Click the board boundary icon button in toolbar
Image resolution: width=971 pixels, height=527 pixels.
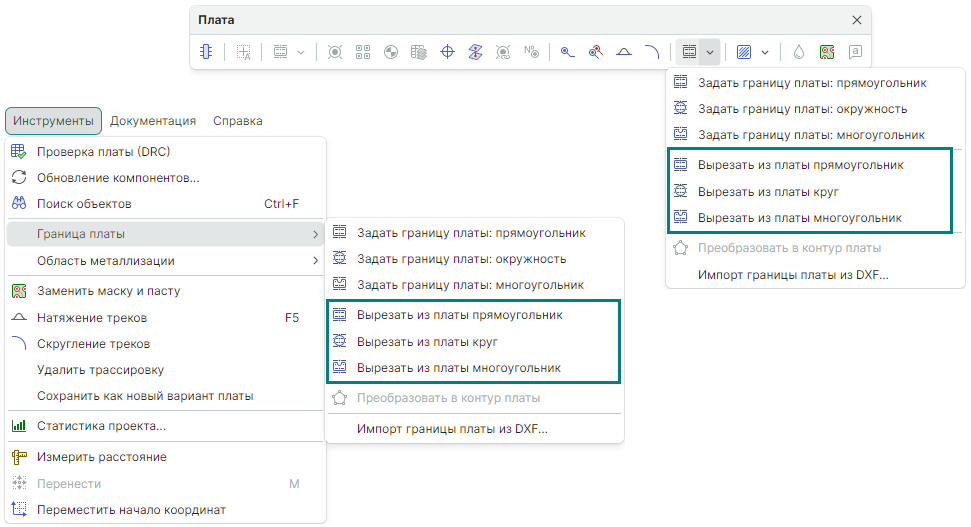pos(688,51)
